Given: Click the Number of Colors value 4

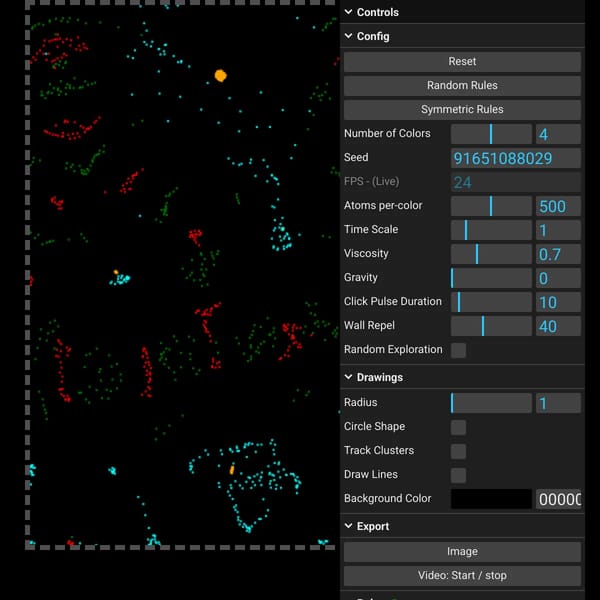Looking at the screenshot, I should [558, 134].
